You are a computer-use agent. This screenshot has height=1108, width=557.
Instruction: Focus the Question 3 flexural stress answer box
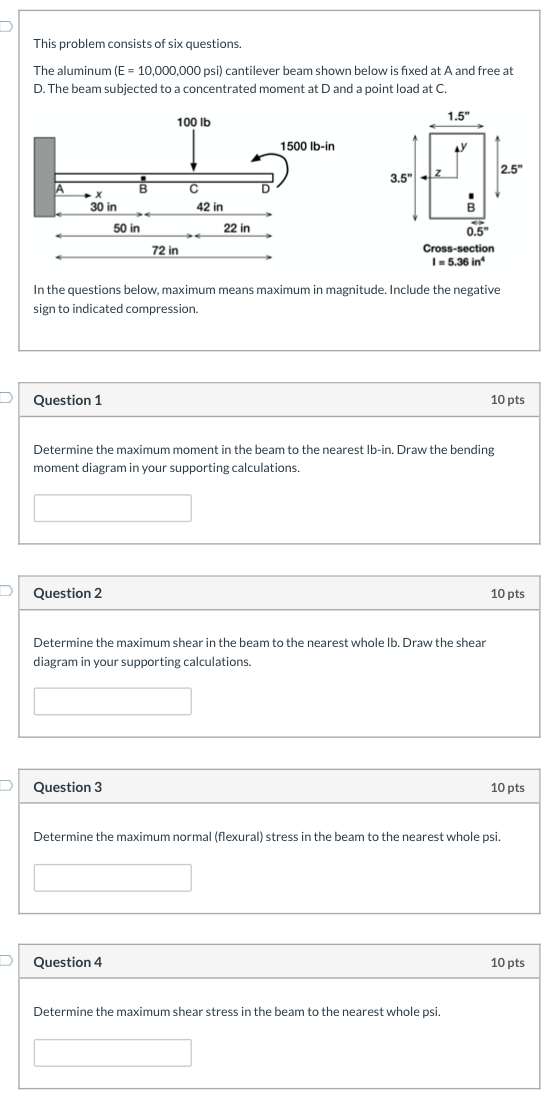pyautogui.click(x=112, y=878)
